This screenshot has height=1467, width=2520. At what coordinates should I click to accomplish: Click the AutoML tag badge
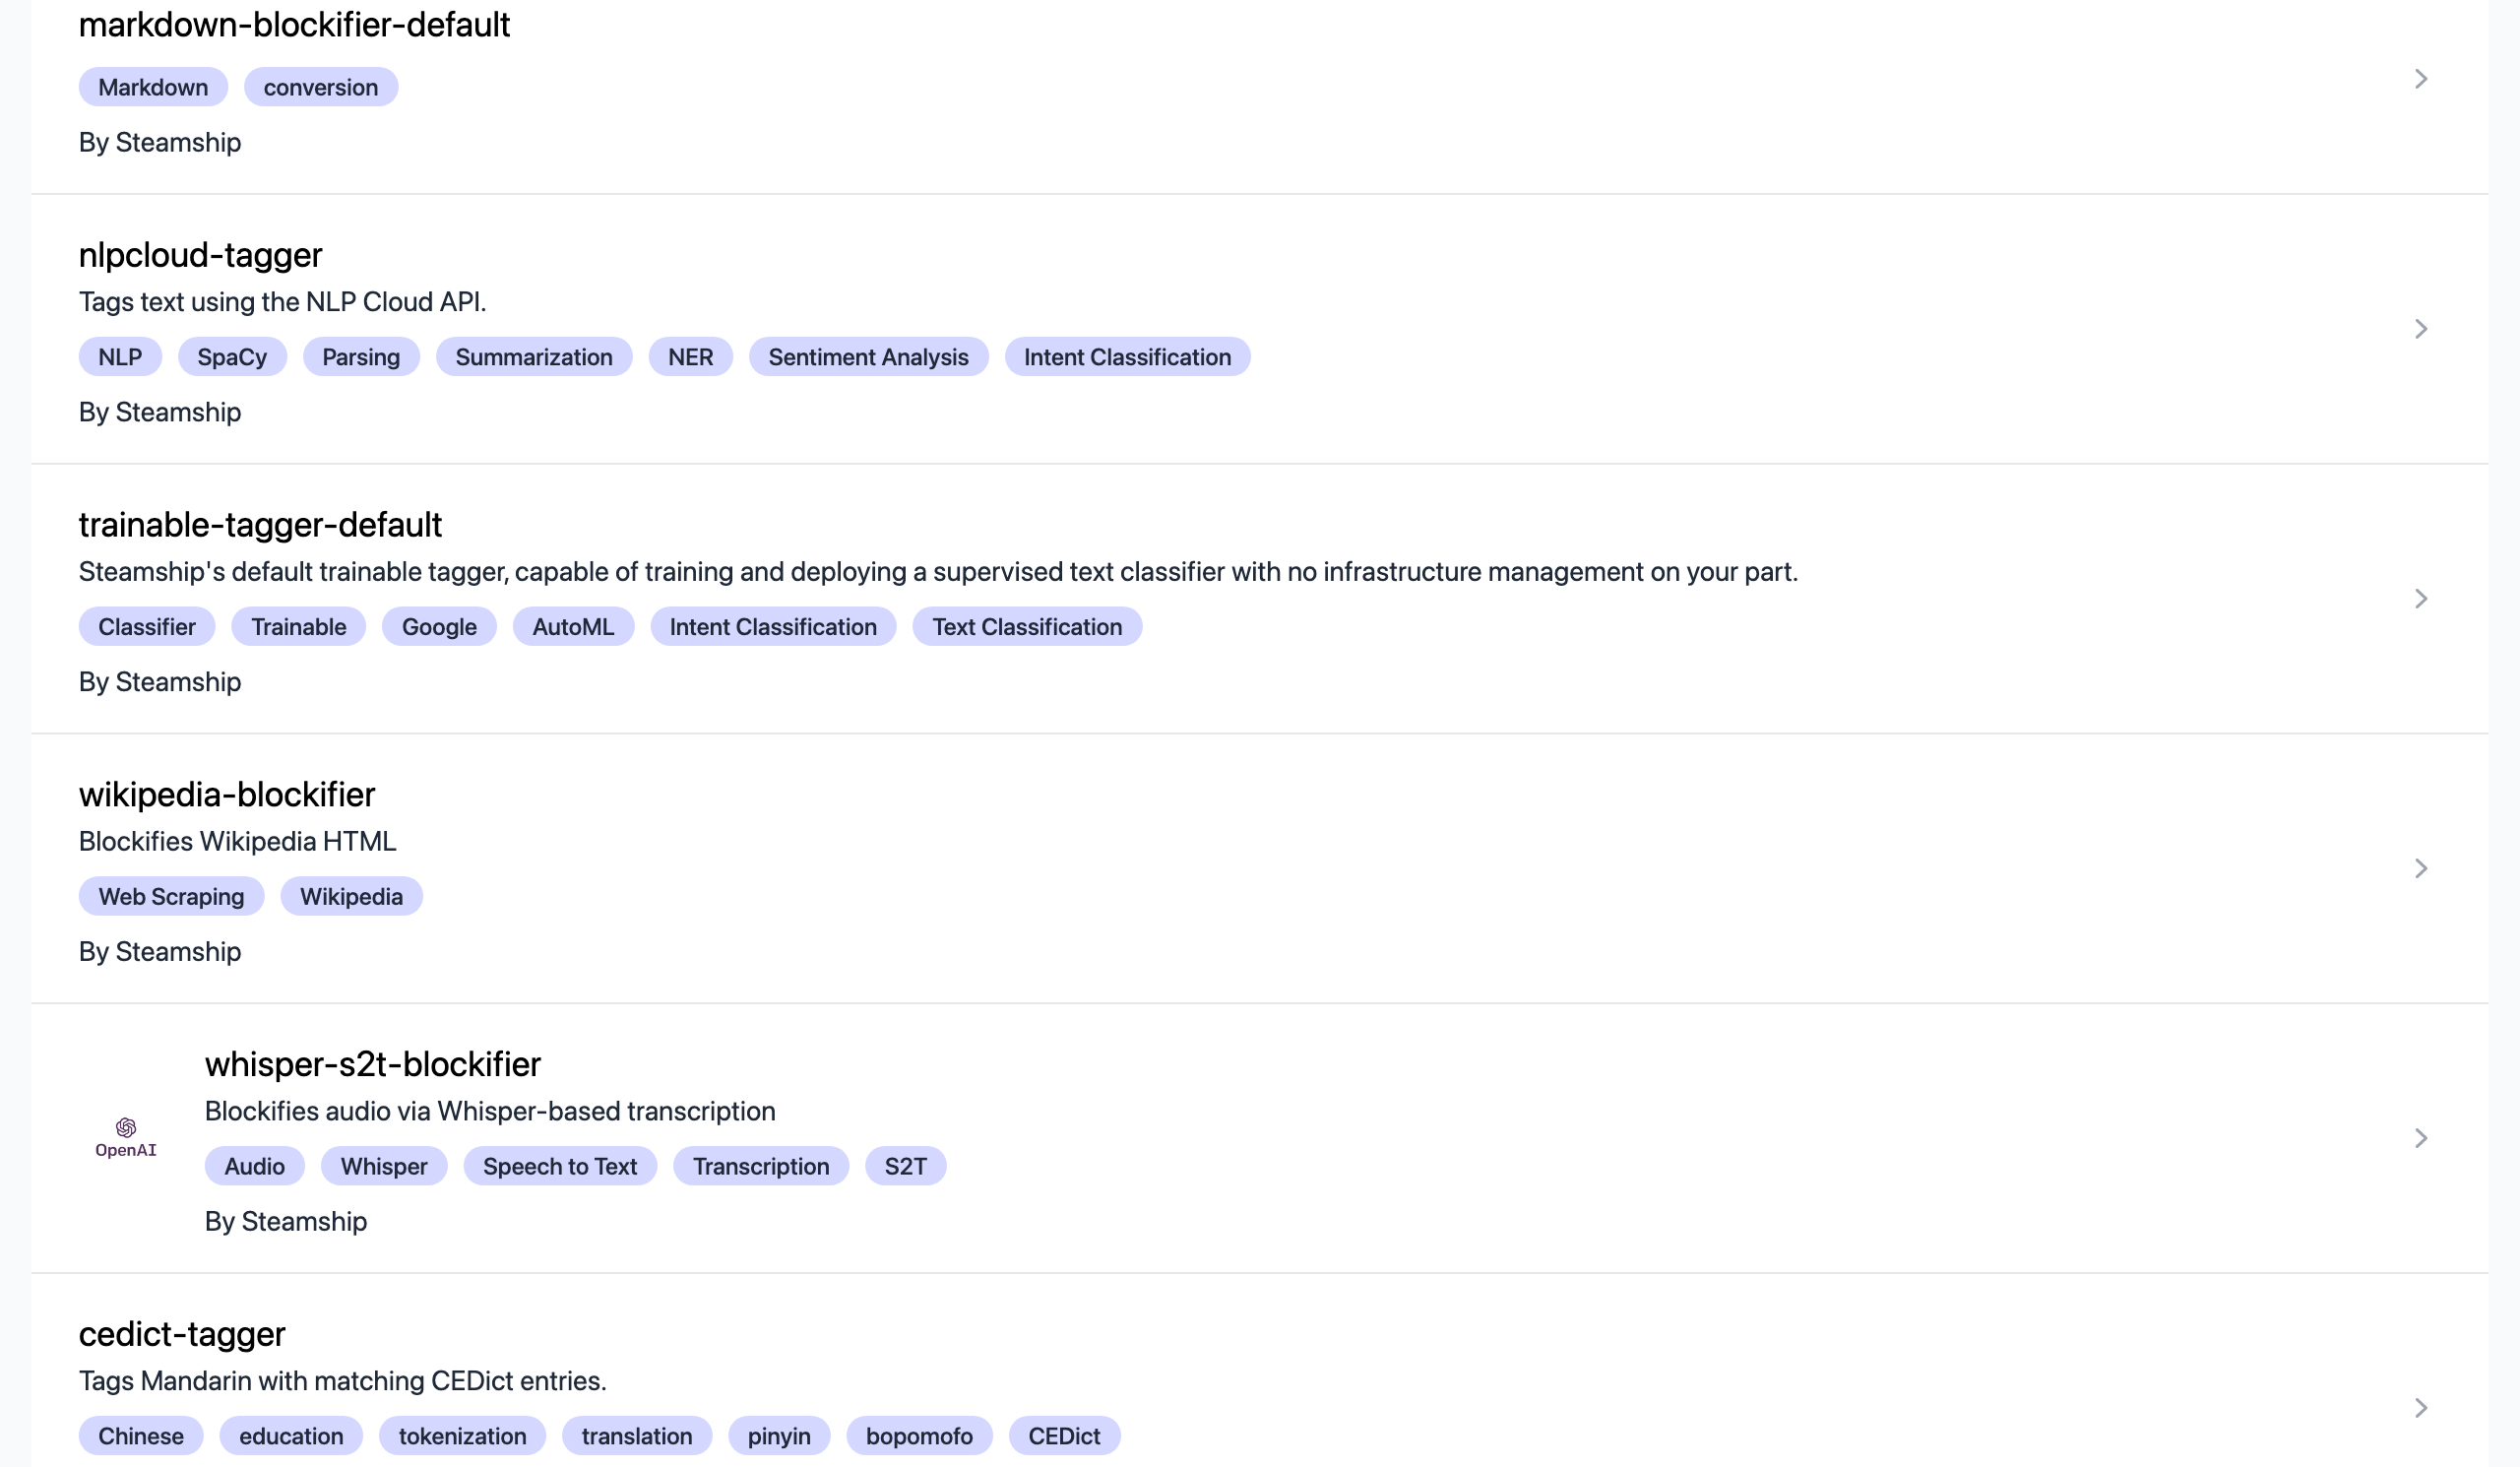pos(572,627)
